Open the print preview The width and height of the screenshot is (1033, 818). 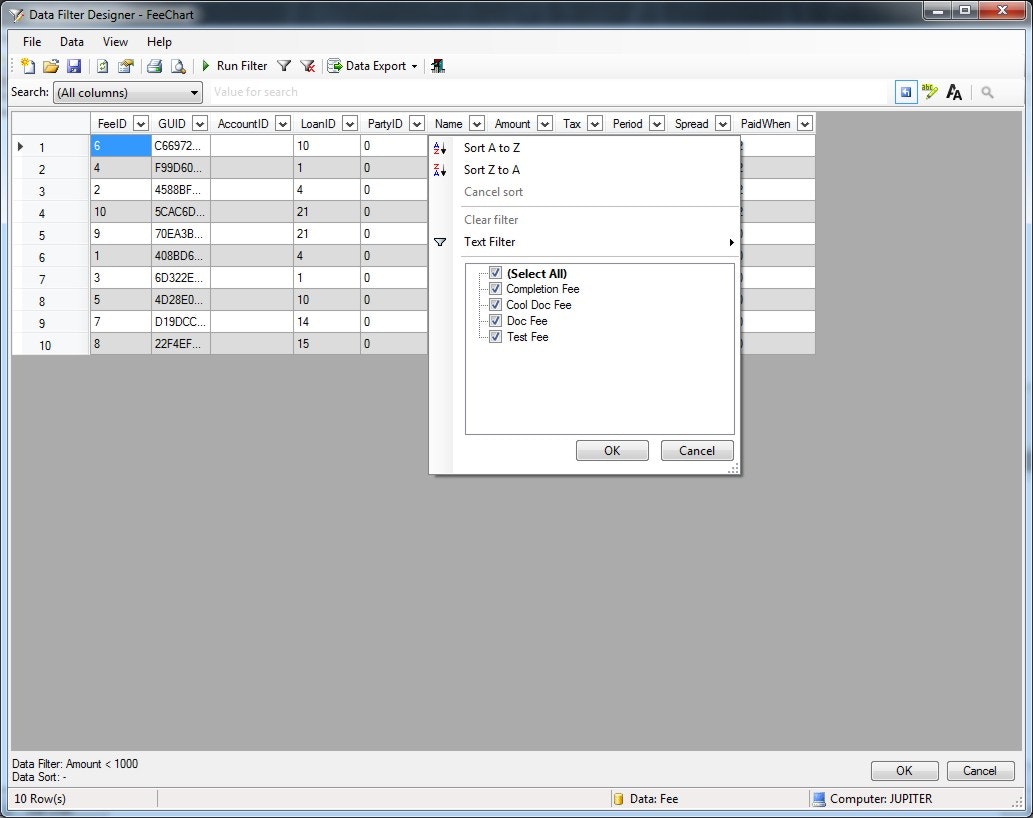(177, 66)
